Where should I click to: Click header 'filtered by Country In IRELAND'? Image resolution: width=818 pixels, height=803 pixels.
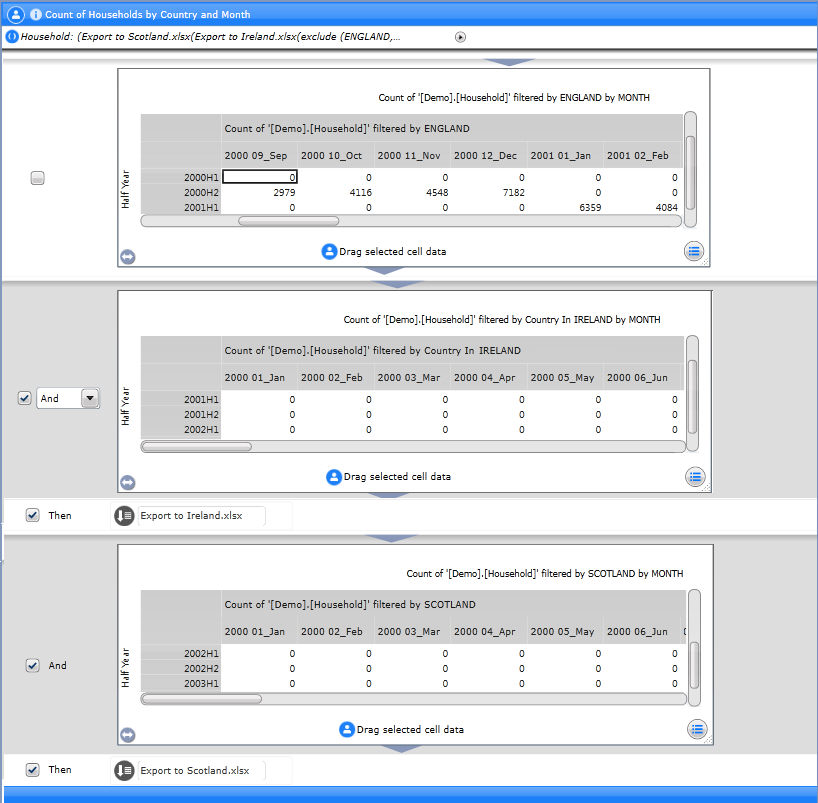click(x=372, y=351)
